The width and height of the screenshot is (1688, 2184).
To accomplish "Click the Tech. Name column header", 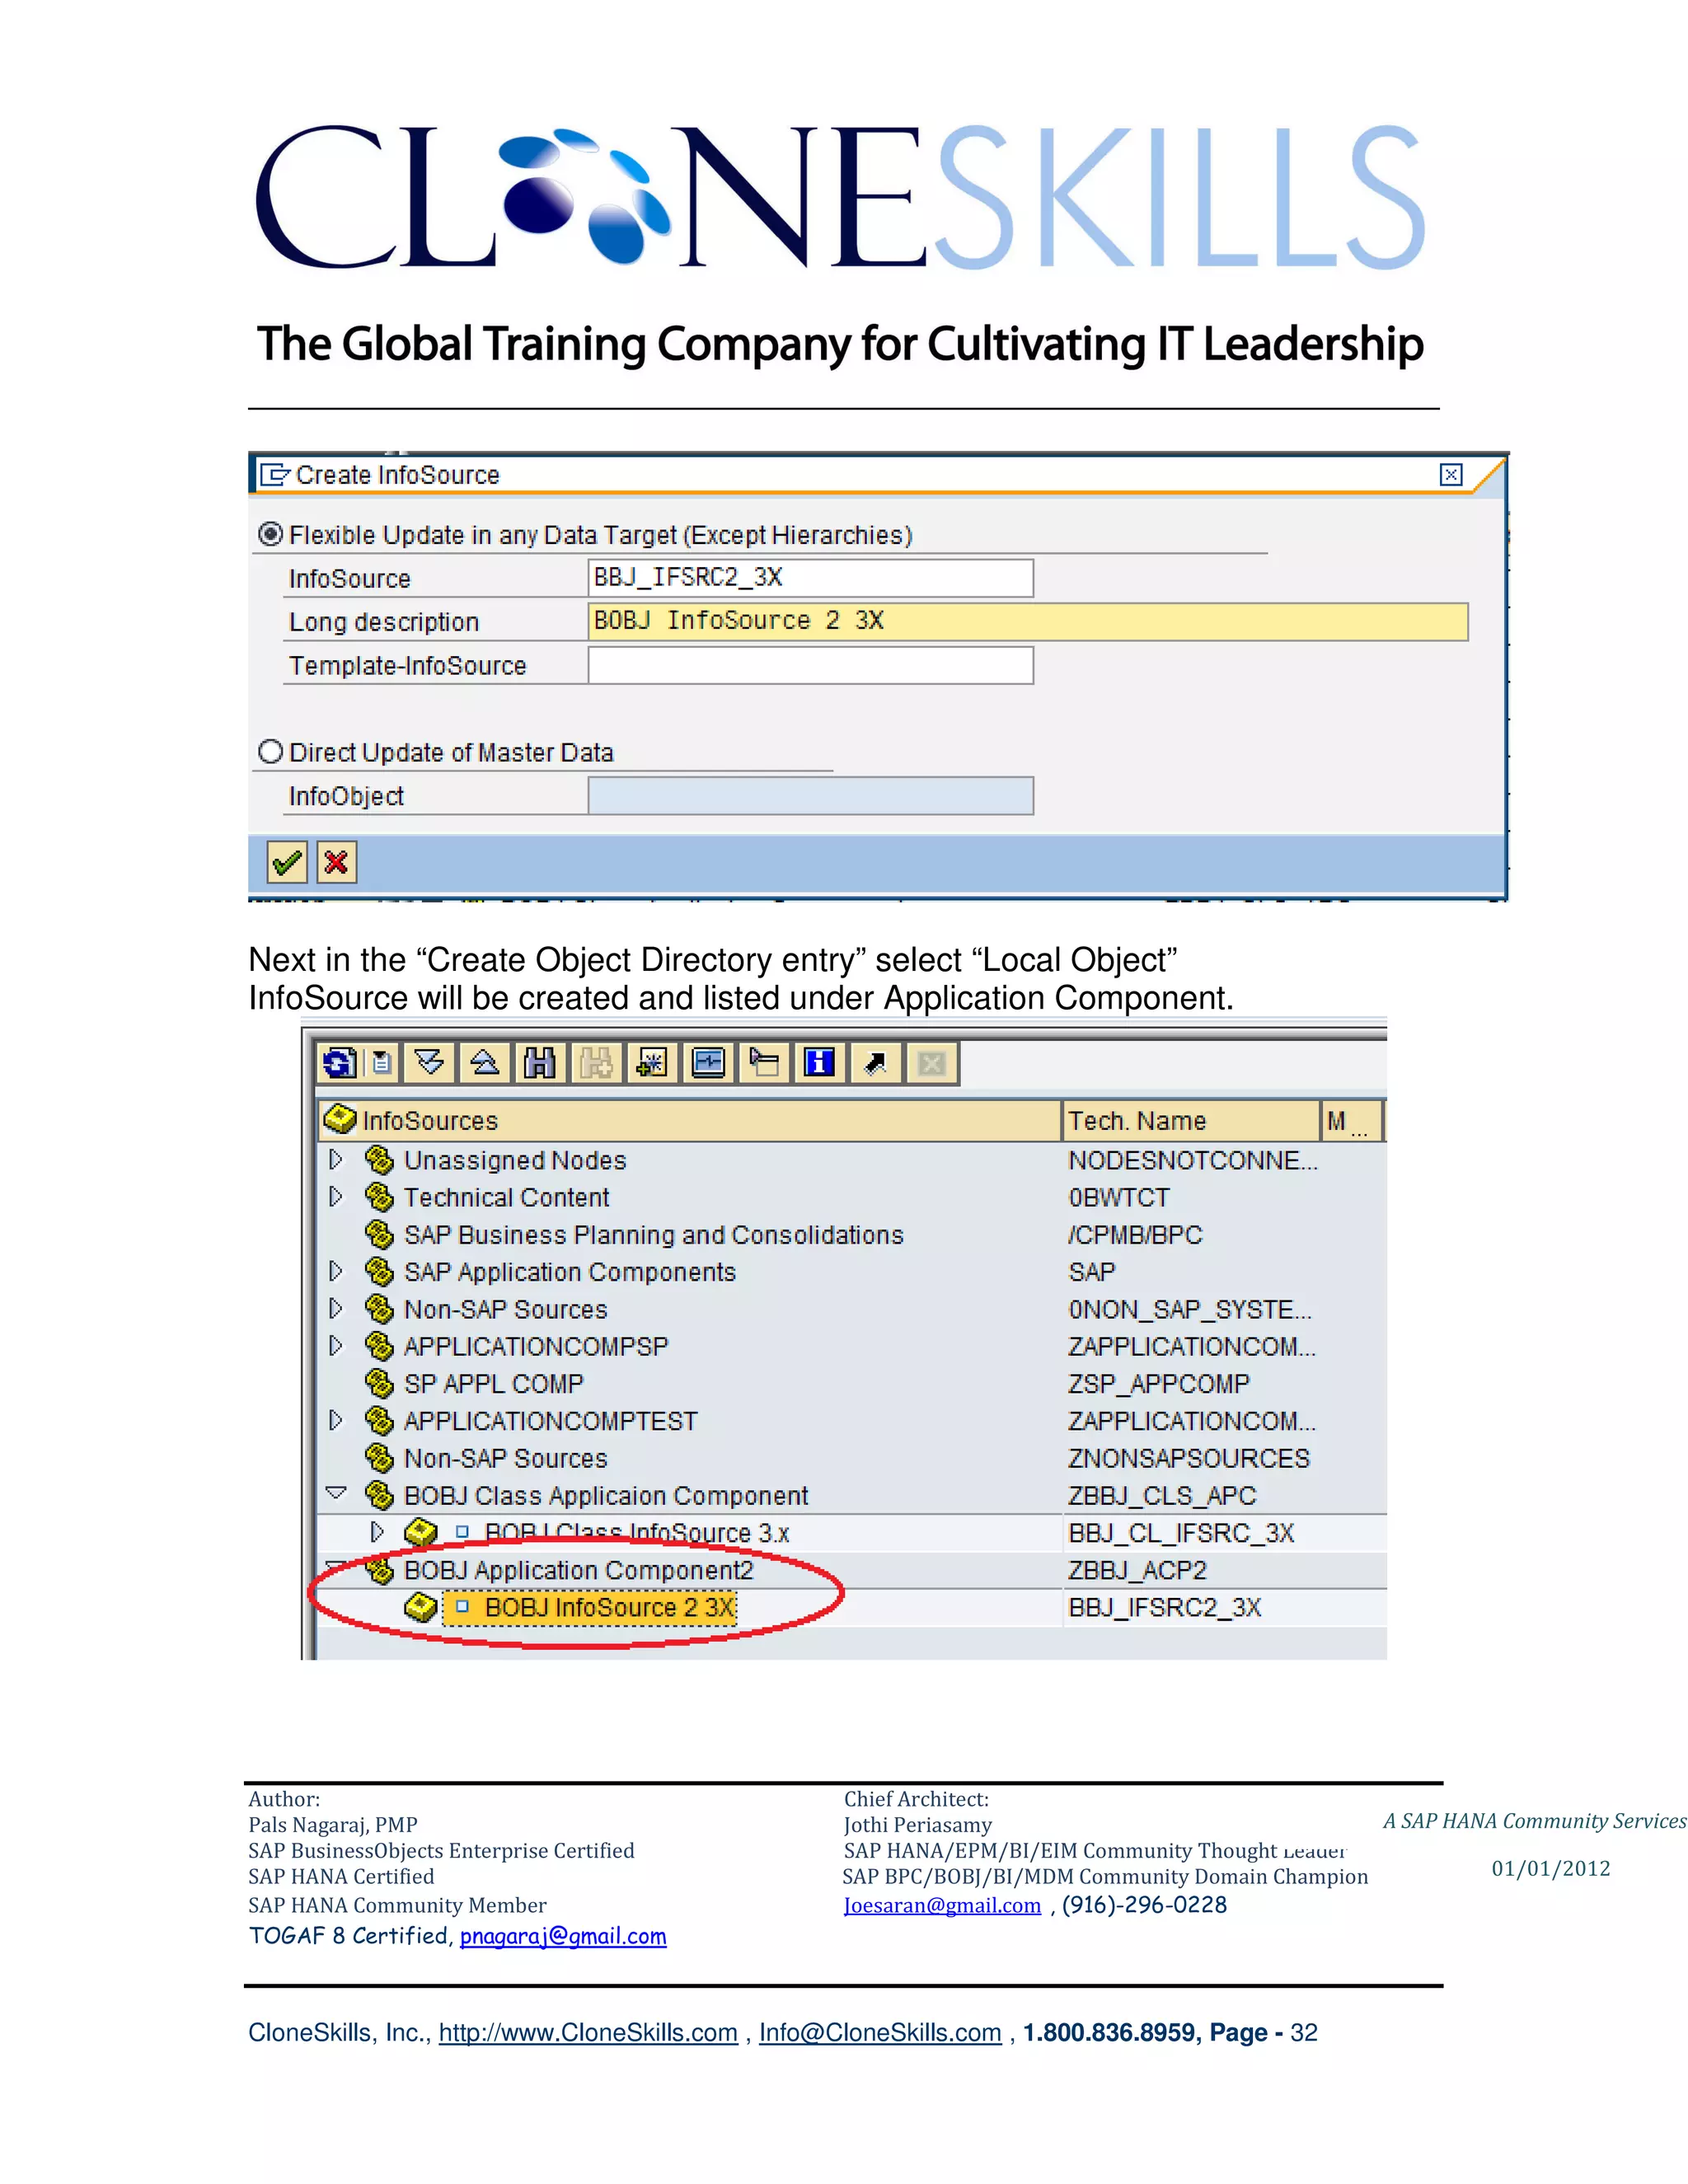I will coord(1191,1120).
